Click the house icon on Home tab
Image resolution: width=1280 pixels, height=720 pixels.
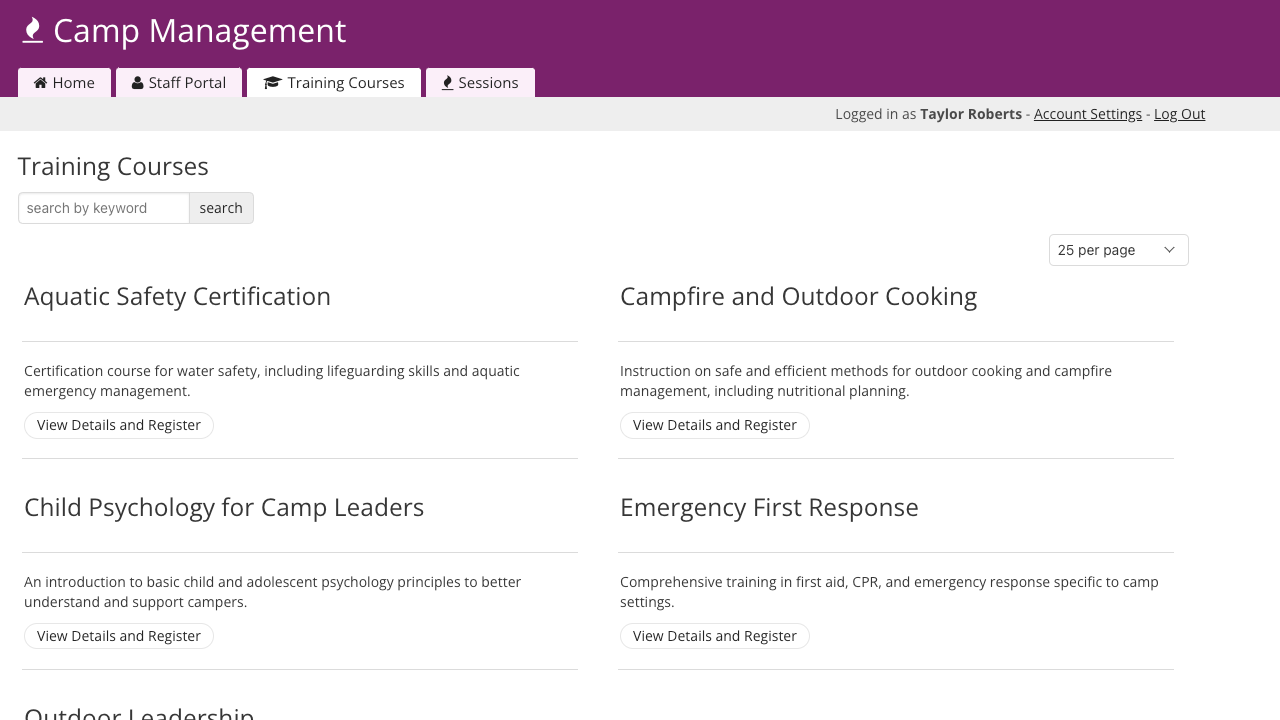[40, 83]
